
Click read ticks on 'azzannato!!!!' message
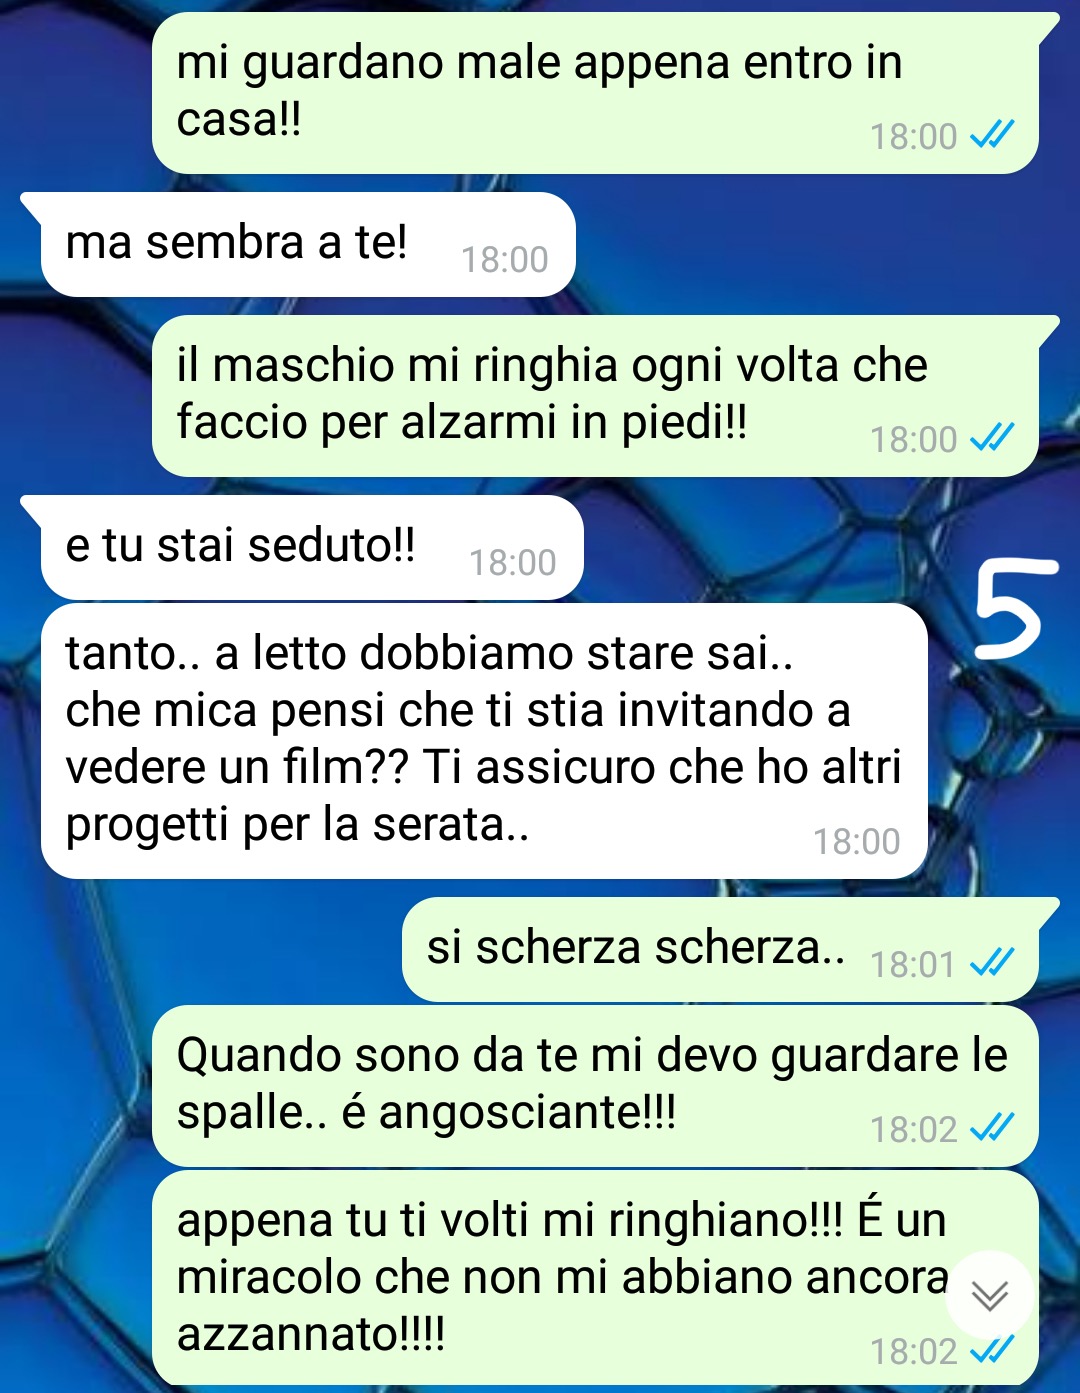click(x=993, y=1351)
